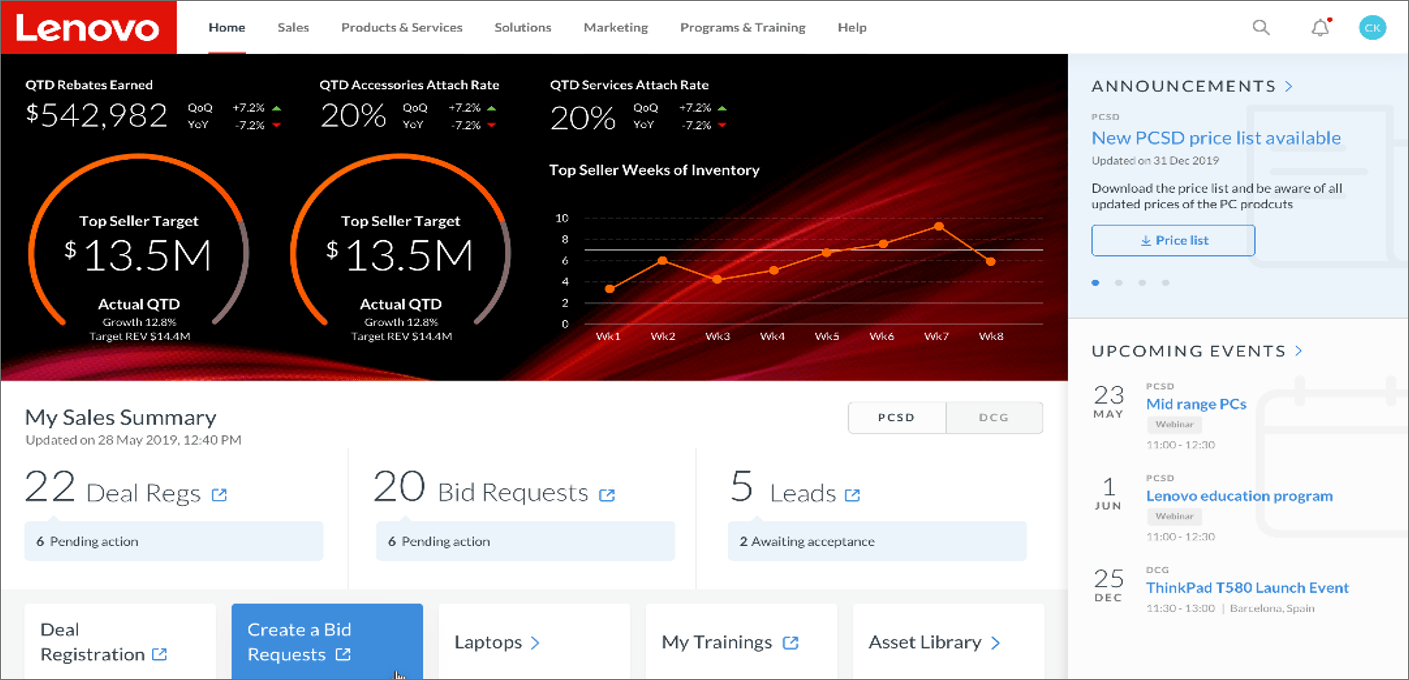Click Webinar tag under Lenovo education program
This screenshot has width=1409, height=680.
pos(1174,516)
